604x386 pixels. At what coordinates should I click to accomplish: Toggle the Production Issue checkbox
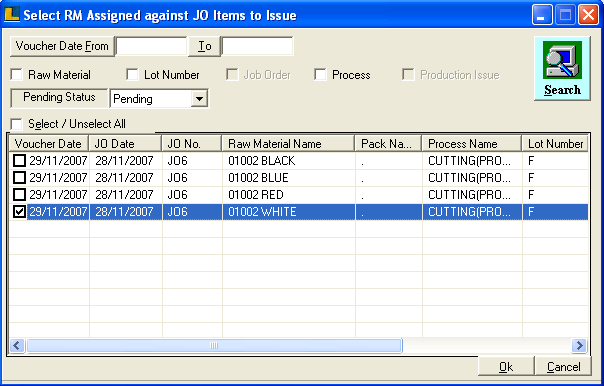[x=408, y=75]
